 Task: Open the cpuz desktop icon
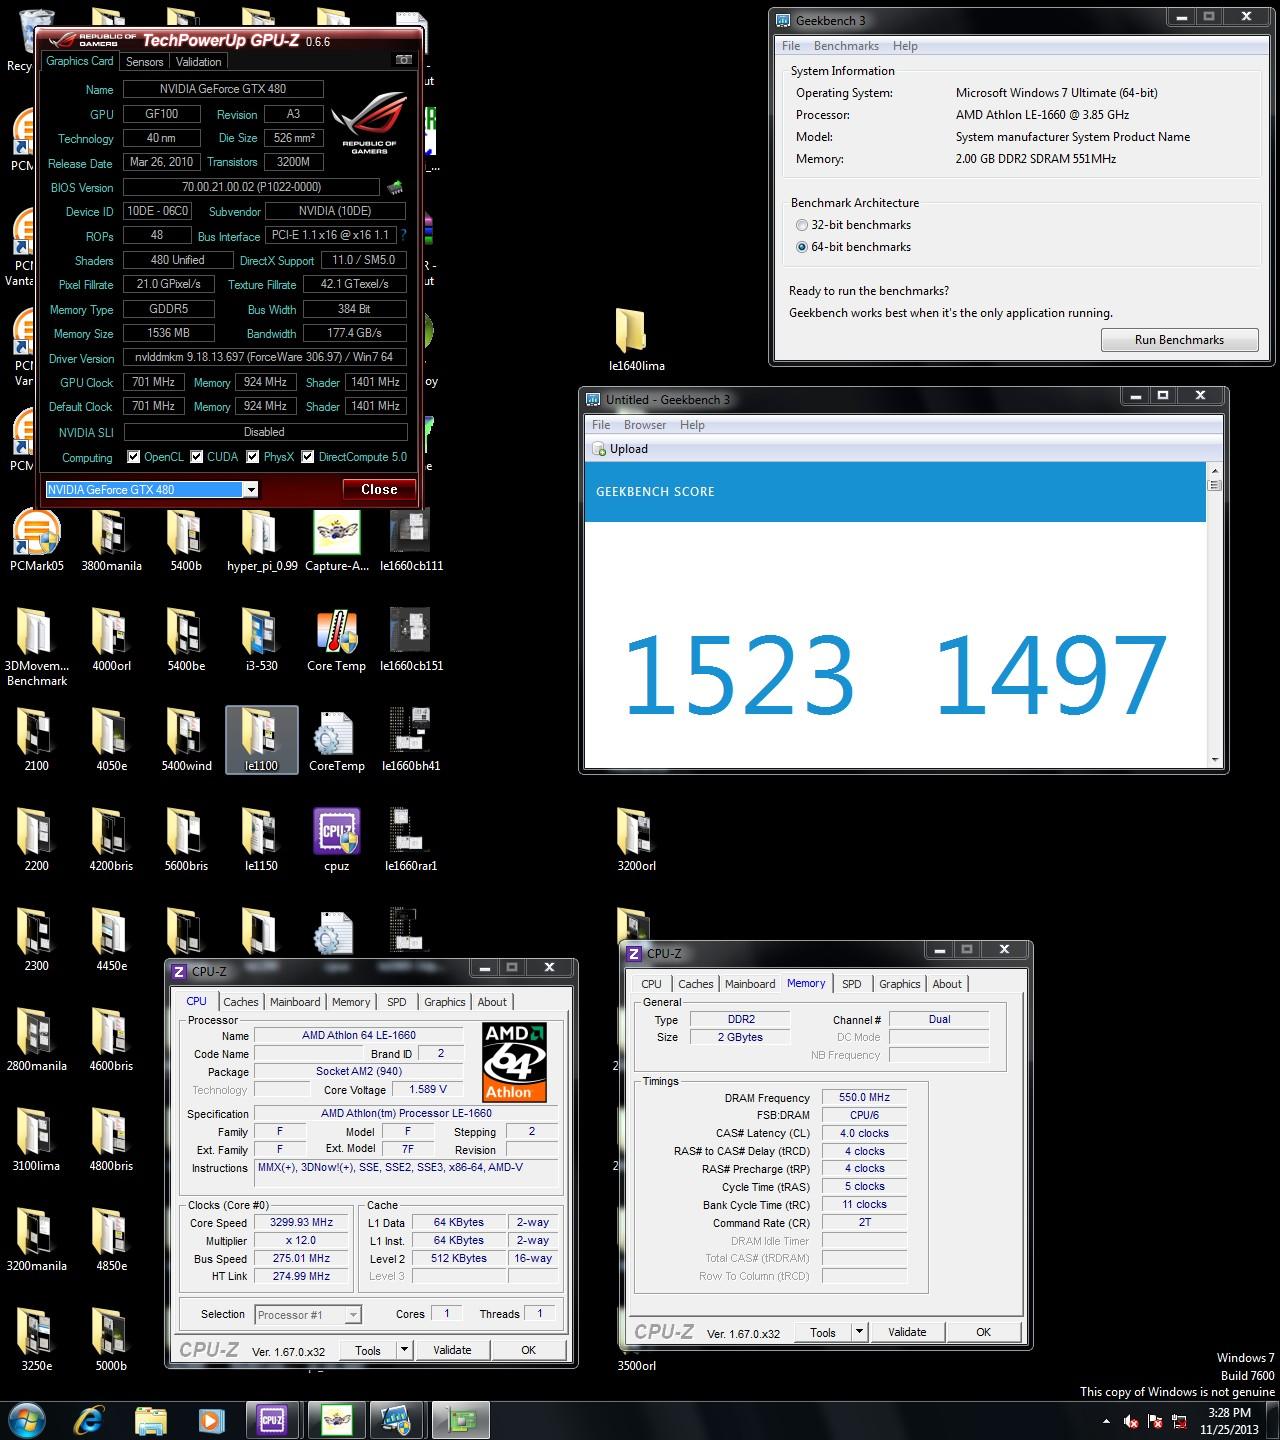point(336,841)
